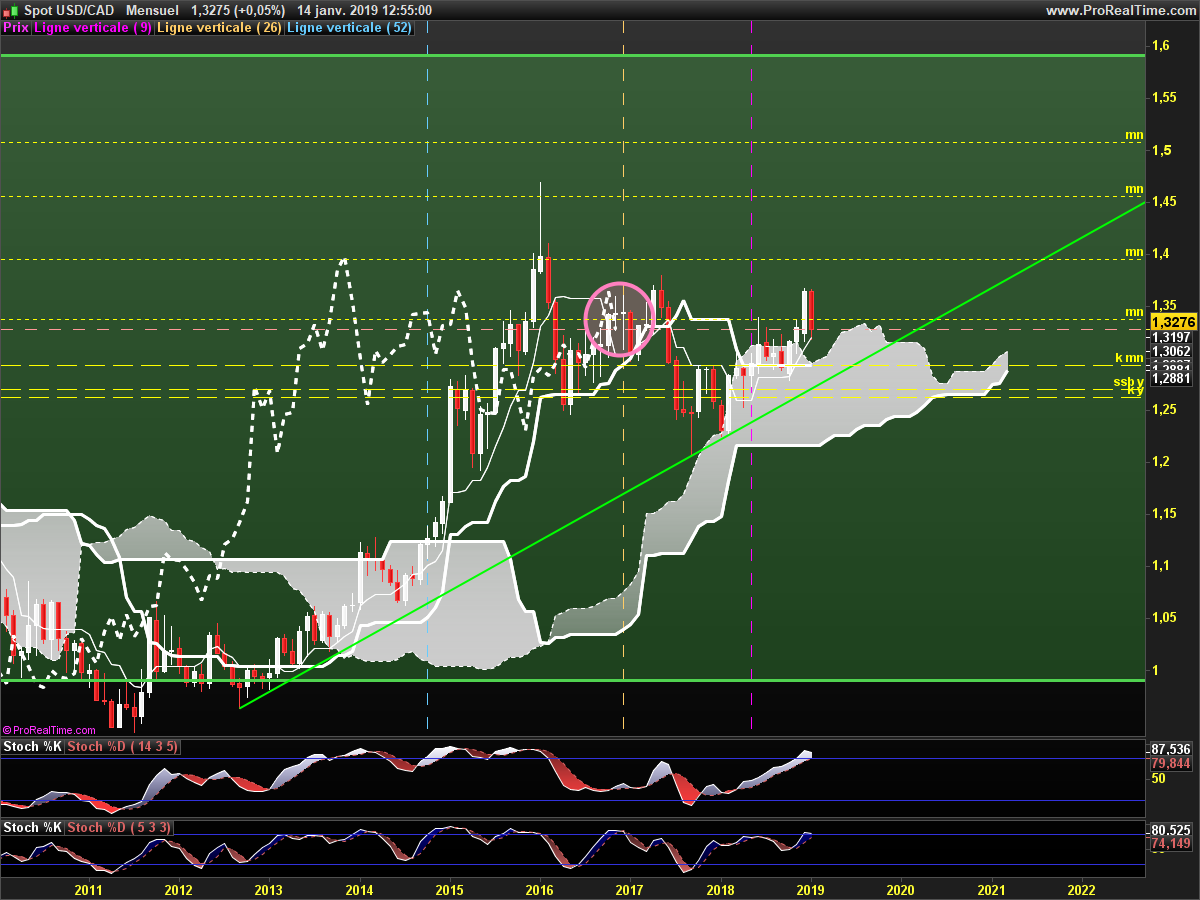
Task: Click the 1,4 price scale label
Action: pyautogui.click(x=1161, y=254)
